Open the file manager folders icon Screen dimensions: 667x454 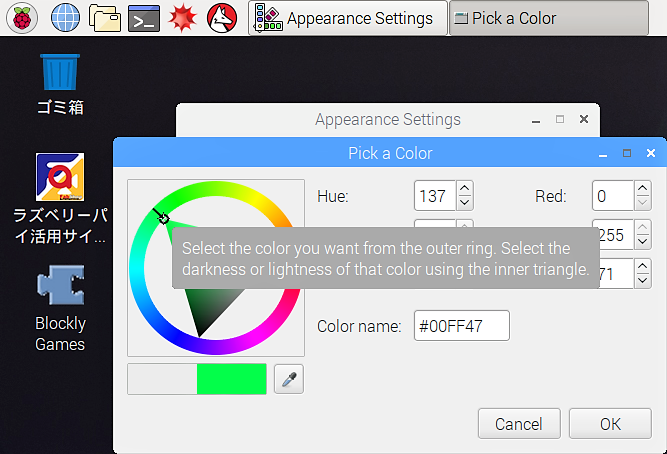coord(105,18)
